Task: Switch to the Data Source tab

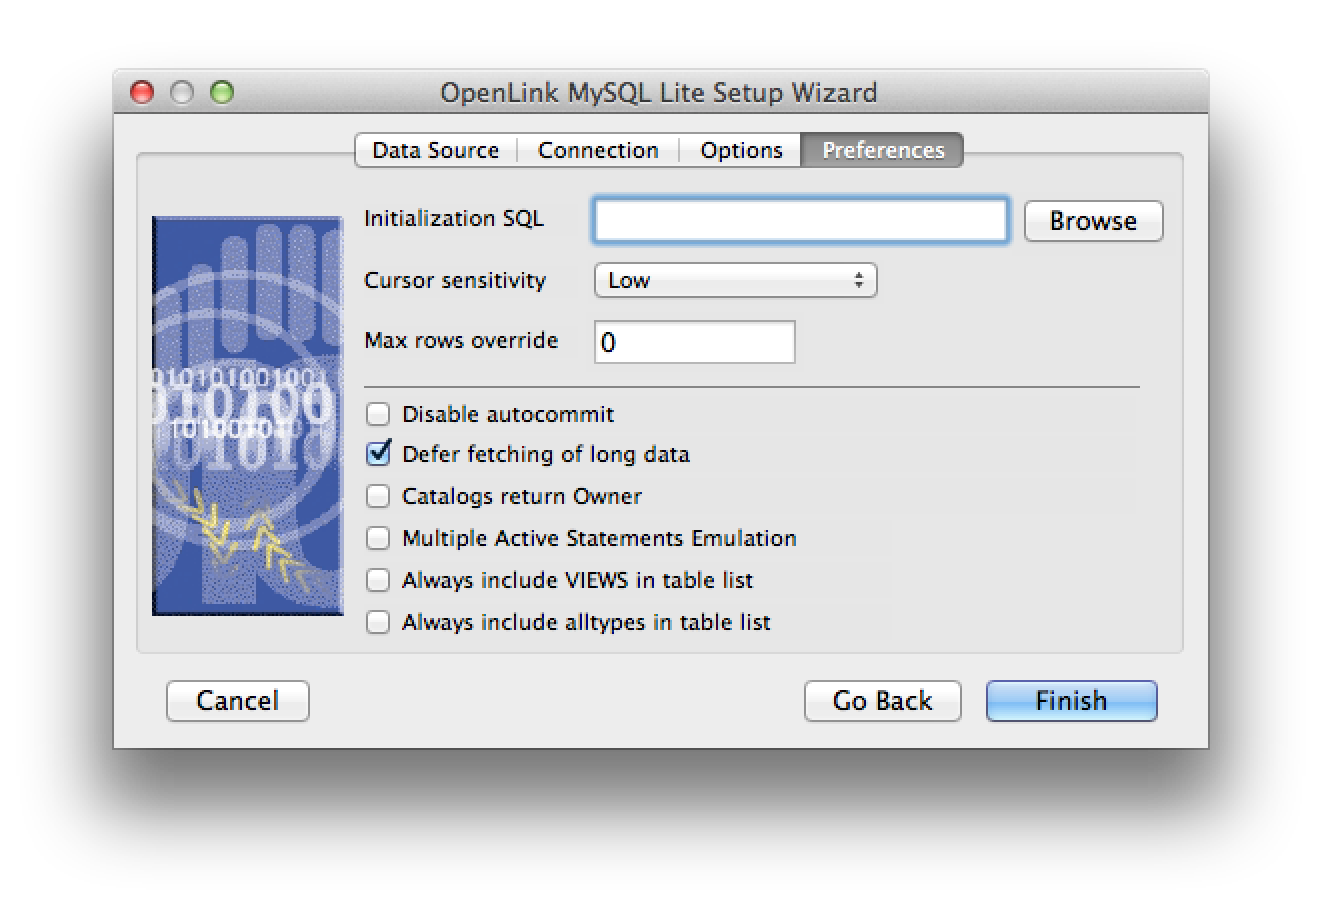Action: tap(436, 150)
